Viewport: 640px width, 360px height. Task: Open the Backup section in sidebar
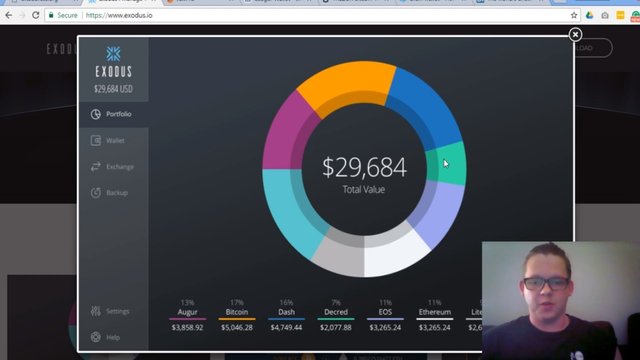coord(114,193)
